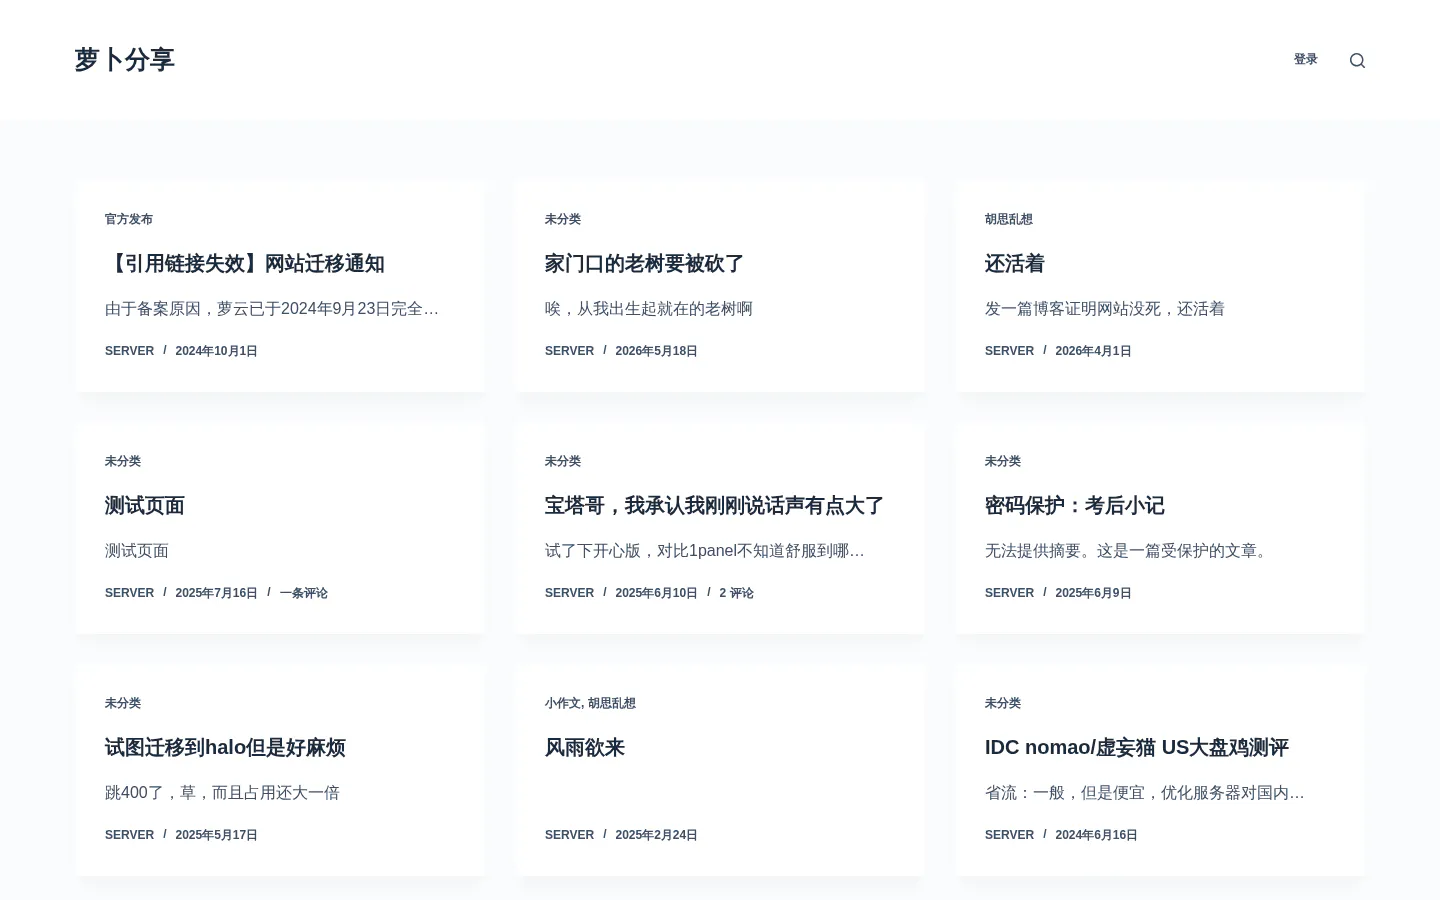Click SERVER author dated 2025年5月17日

click(x=130, y=835)
